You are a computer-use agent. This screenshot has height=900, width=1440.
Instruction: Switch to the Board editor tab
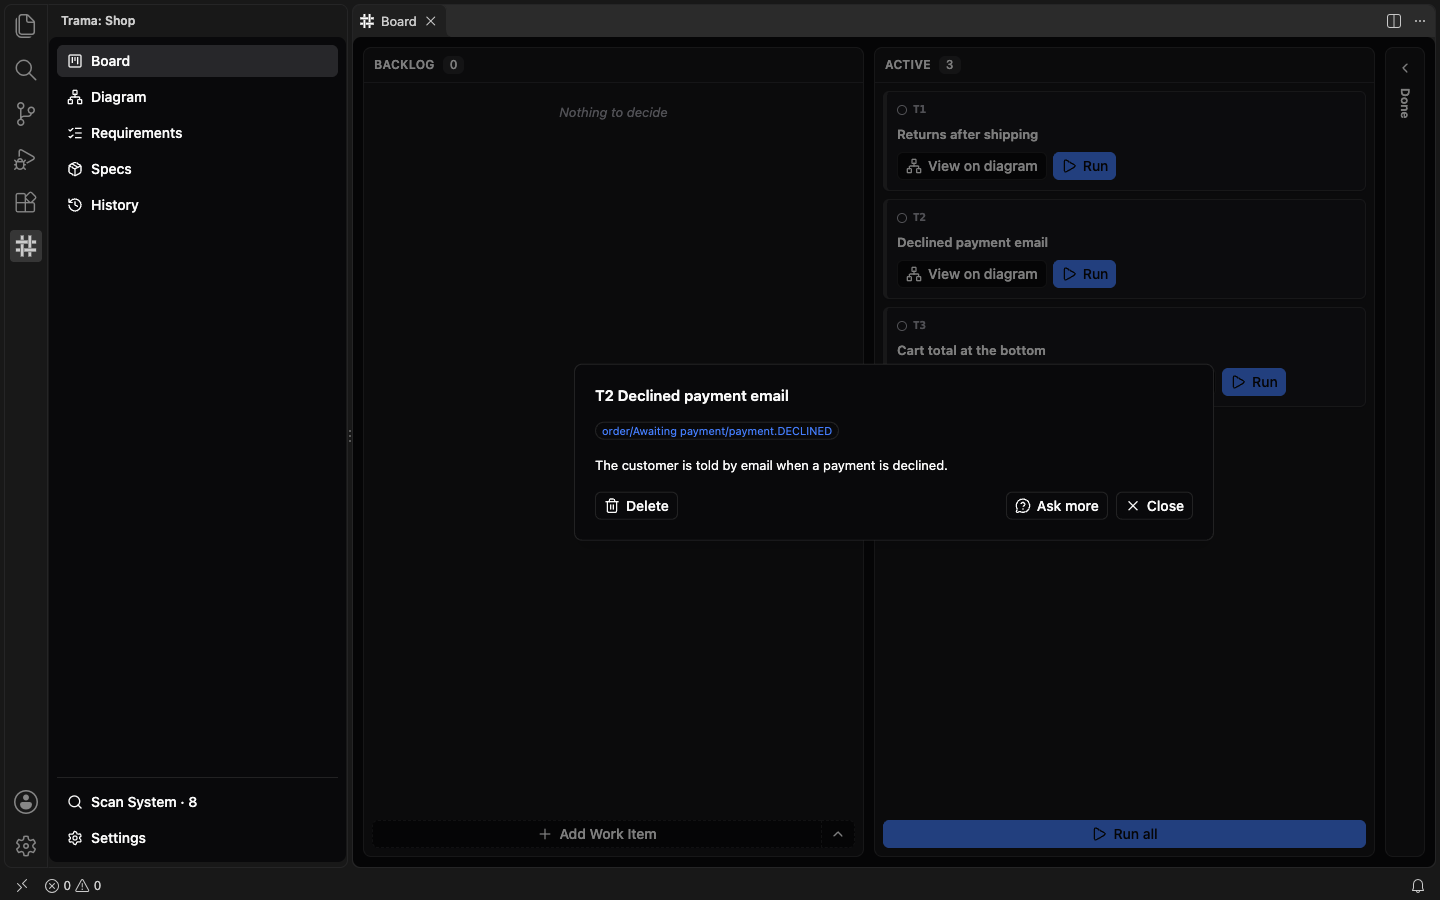pos(399,21)
